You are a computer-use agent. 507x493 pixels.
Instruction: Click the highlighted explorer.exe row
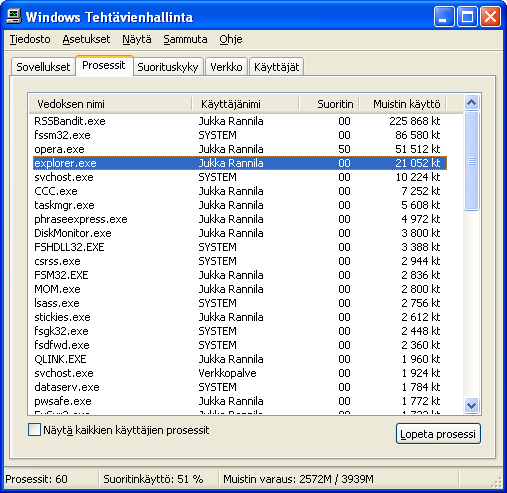pos(240,163)
